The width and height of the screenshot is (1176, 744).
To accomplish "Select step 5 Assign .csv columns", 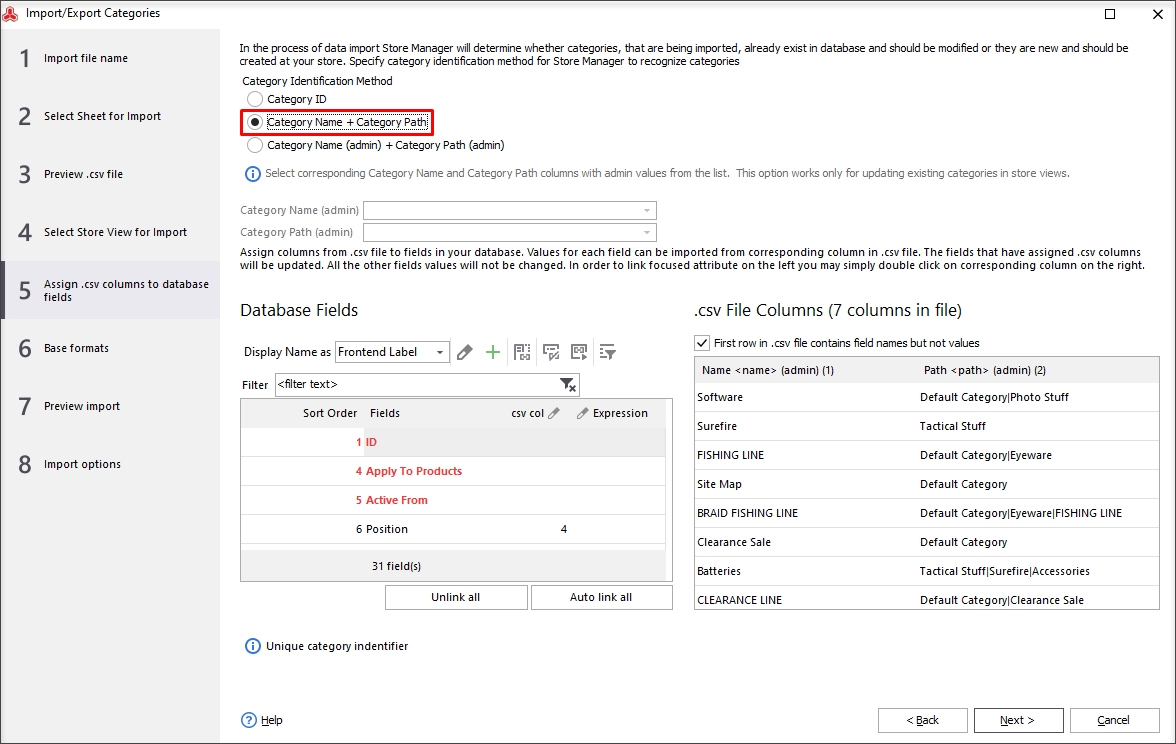I will tap(110, 290).
